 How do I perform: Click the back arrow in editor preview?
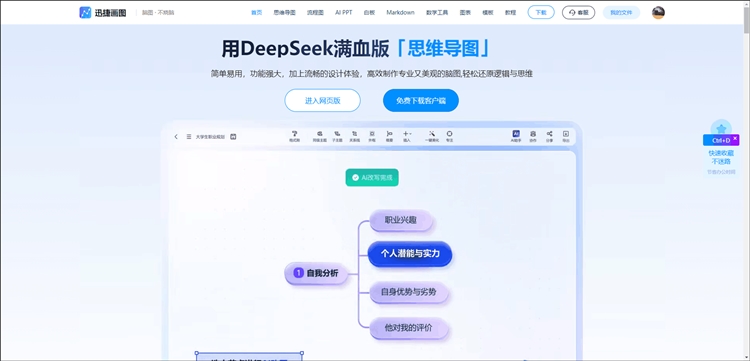pyautogui.click(x=176, y=137)
